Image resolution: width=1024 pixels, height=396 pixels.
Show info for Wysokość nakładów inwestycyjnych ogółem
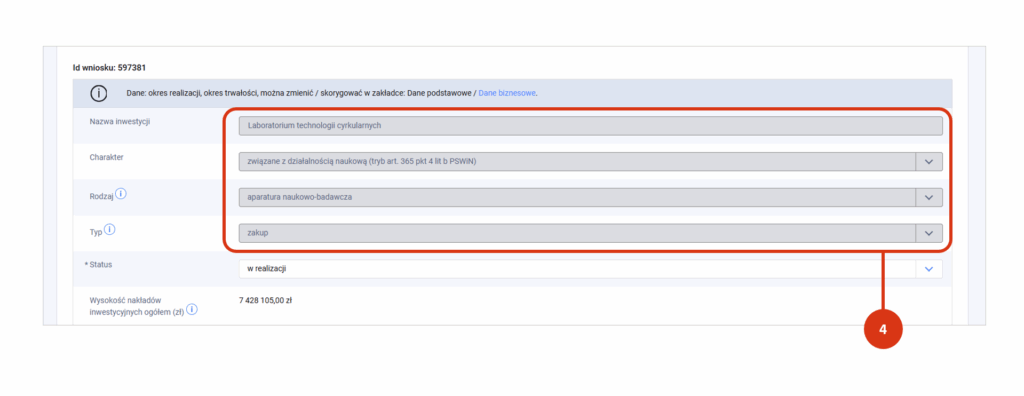192,310
